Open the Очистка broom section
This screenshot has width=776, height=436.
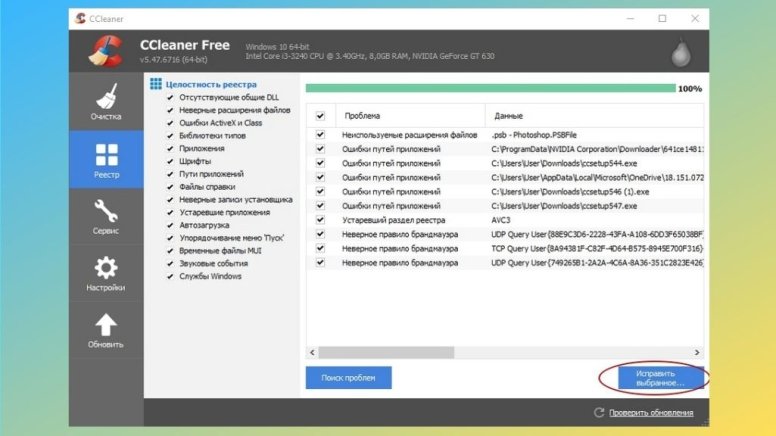click(106, 101)
